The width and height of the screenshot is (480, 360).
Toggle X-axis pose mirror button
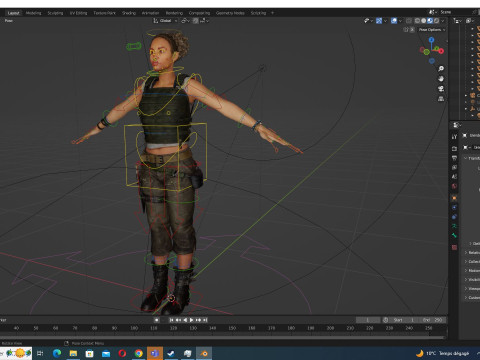click(x=412, y=30)
